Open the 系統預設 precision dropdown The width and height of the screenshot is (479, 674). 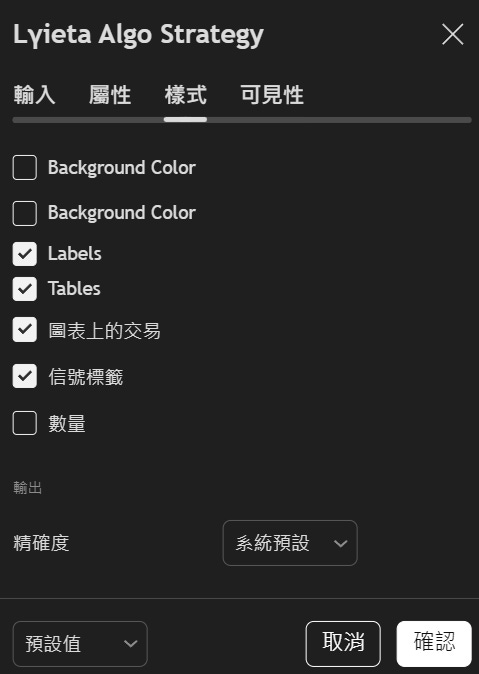(x=290, y=543)
